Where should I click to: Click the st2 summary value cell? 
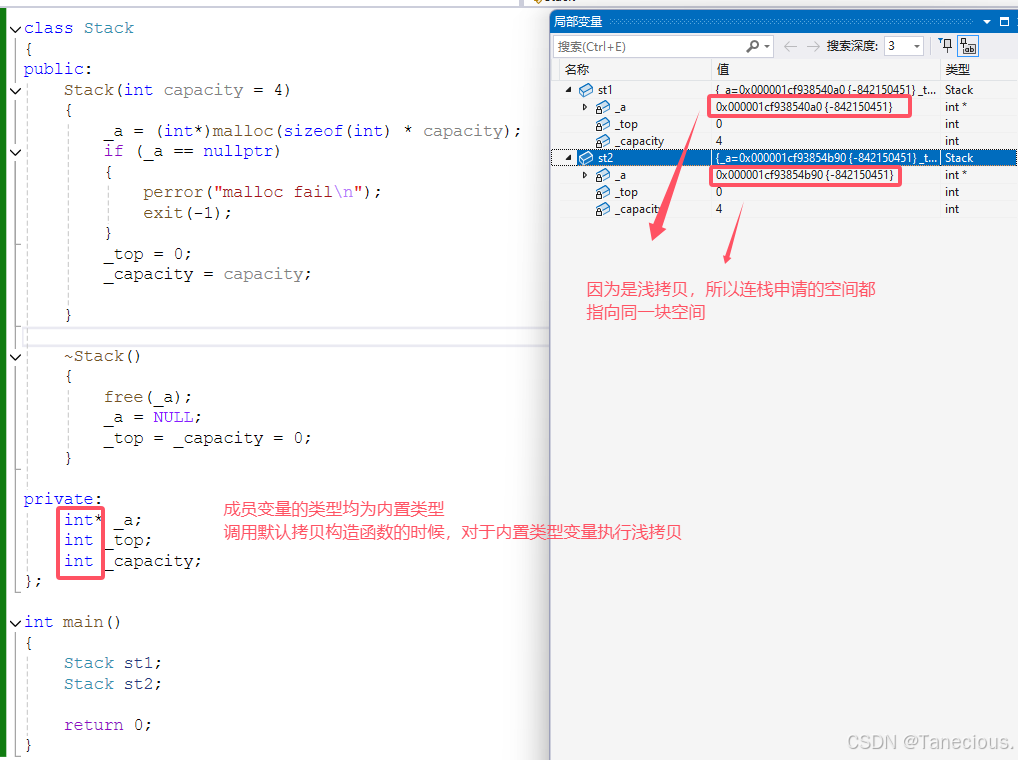point(825,158)
